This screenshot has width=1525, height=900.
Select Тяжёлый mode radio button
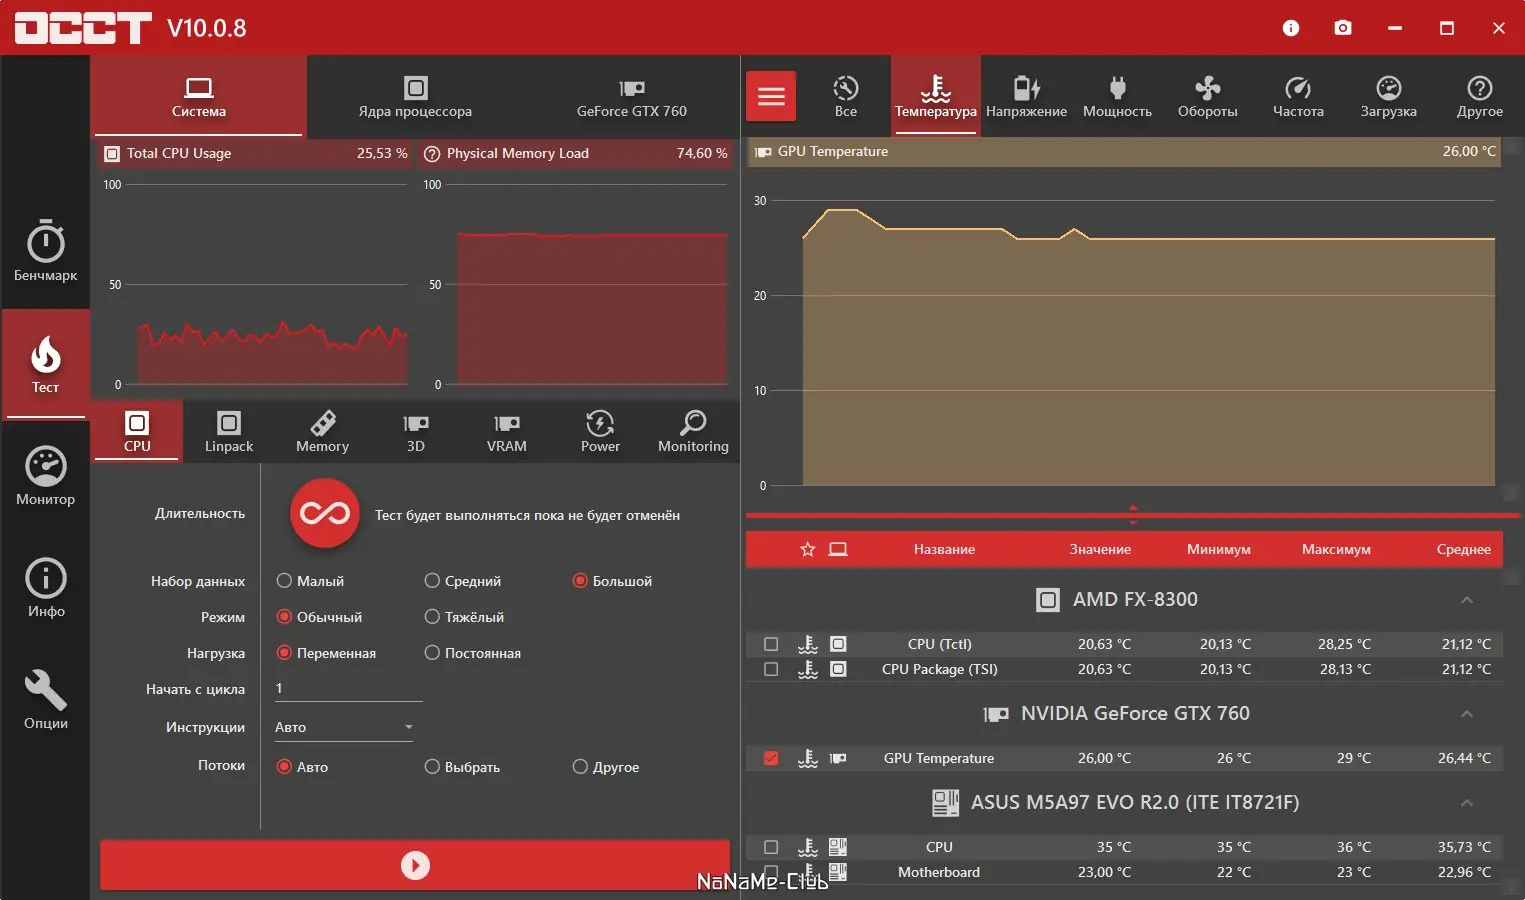[x=464, y=617]
